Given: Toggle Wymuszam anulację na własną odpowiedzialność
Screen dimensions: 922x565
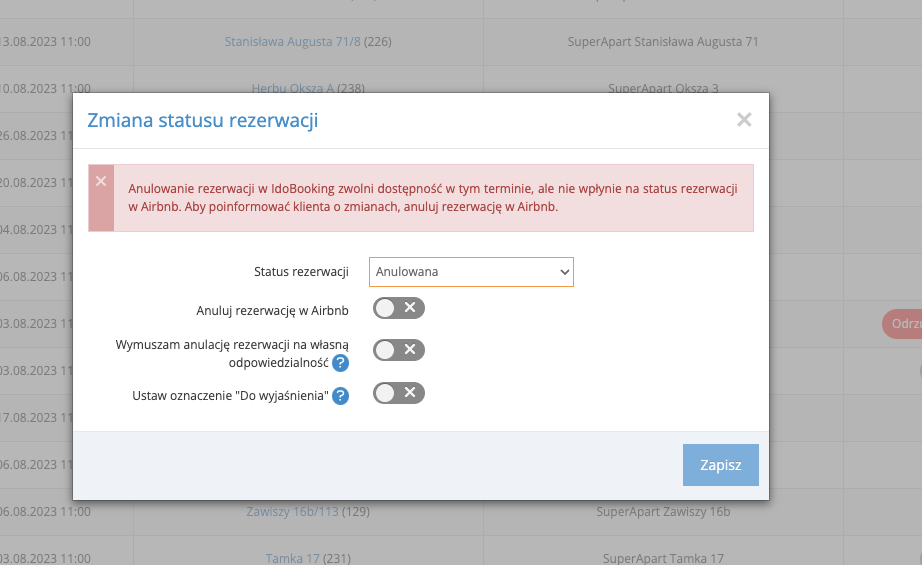Looking at the screenshot, I should click(398, 350).
